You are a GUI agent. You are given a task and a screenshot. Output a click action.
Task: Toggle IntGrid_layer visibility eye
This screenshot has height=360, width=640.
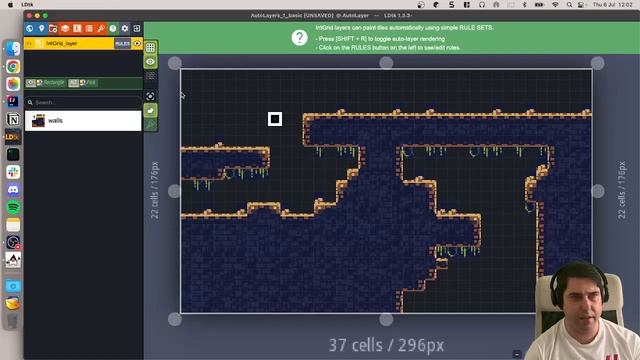point(137,44)
